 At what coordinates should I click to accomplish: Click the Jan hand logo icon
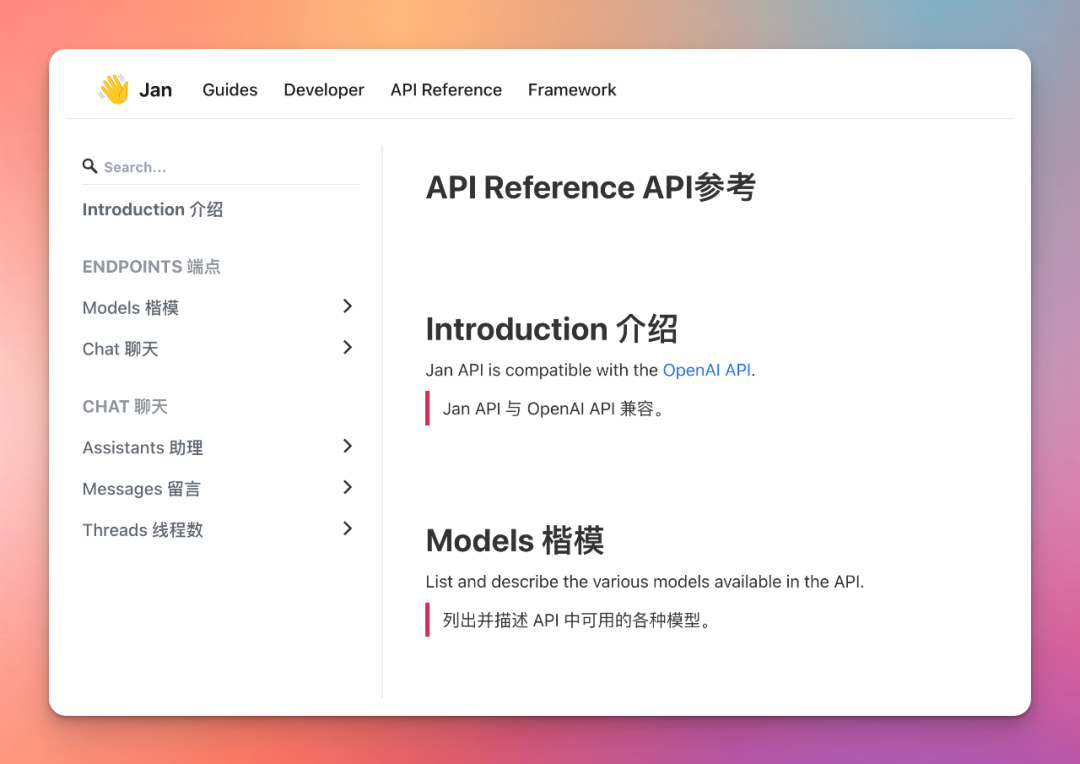112,89
